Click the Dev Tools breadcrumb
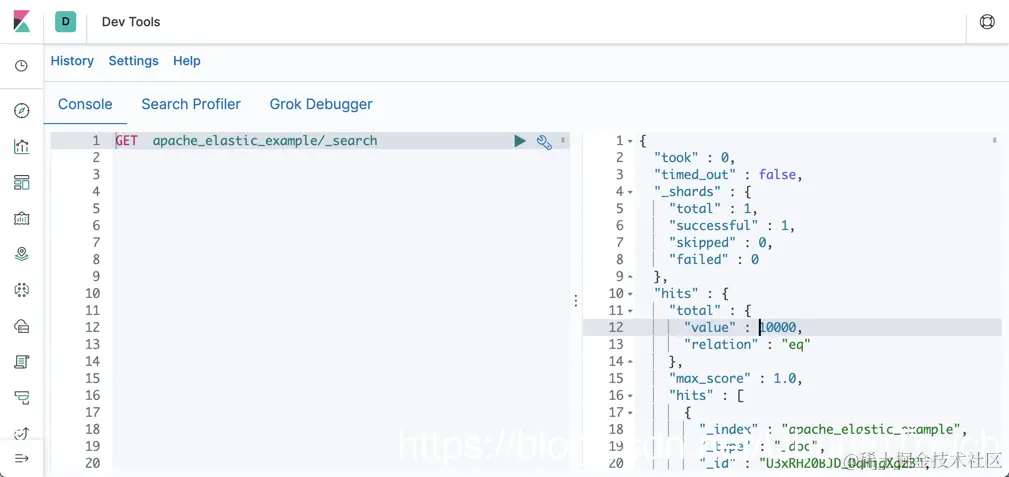 click(131, 22)
